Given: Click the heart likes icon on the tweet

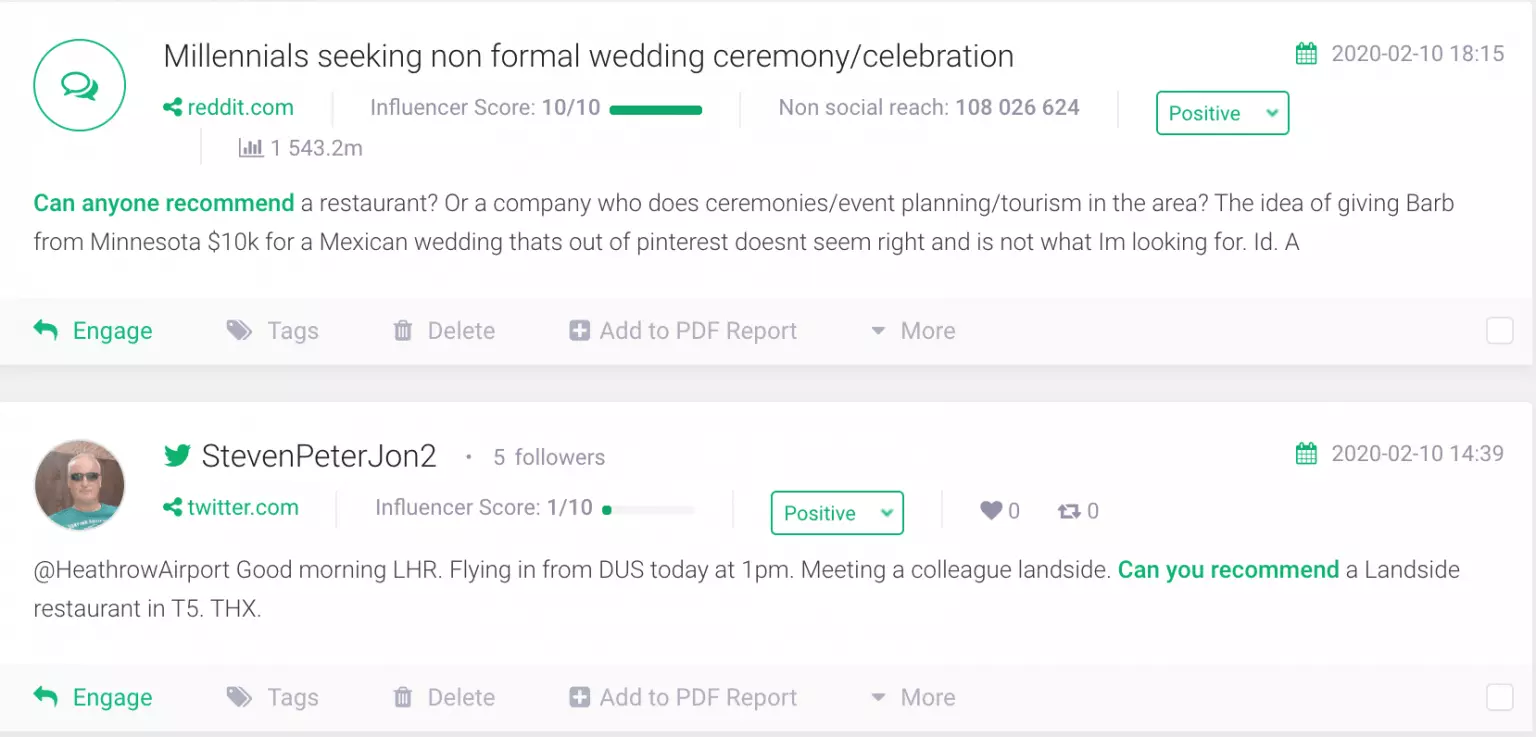Looking at the screenshot, I should (991, 511).
